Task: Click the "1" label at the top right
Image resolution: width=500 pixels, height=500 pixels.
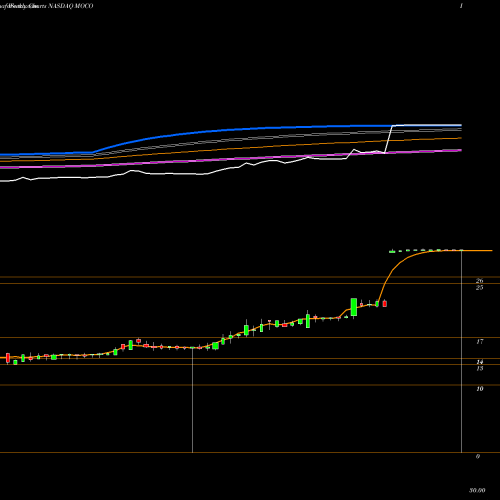Action: pos(461,6)
